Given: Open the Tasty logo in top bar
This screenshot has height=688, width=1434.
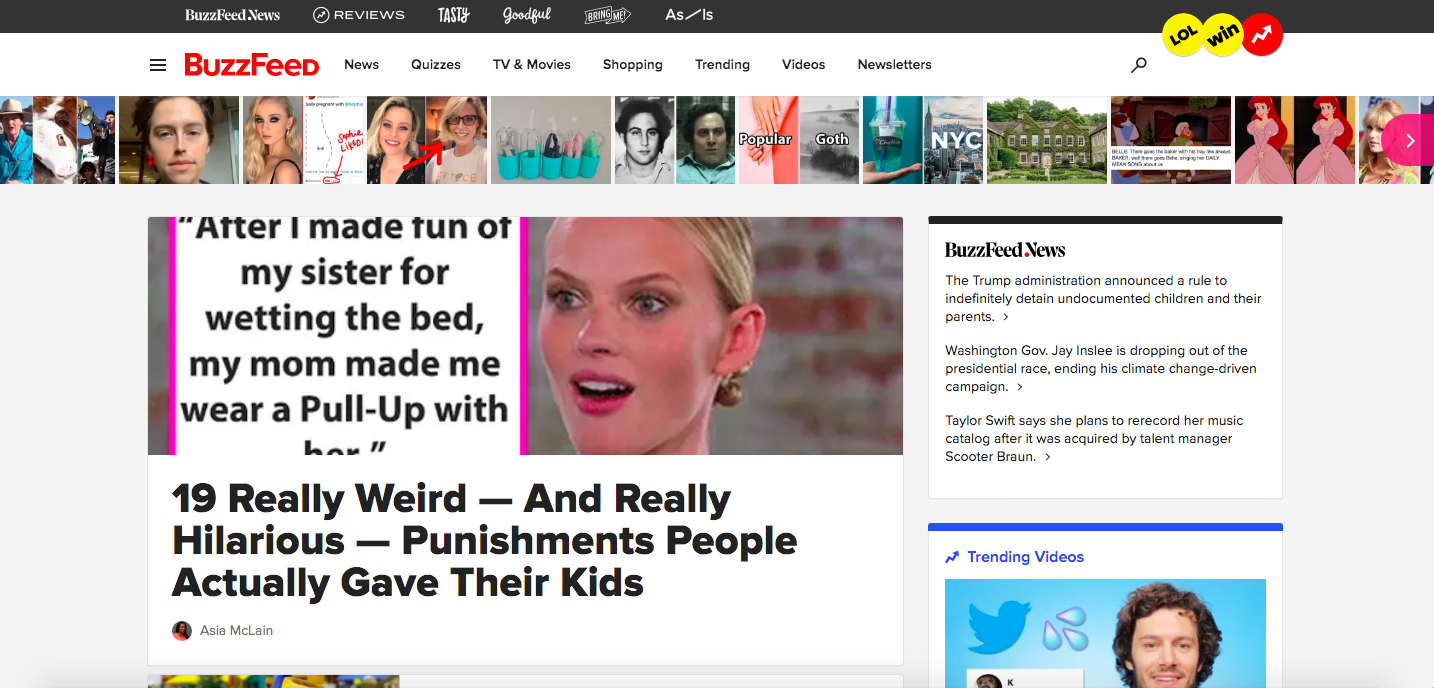Looking at the screenshot, I should tap(453, 15).
